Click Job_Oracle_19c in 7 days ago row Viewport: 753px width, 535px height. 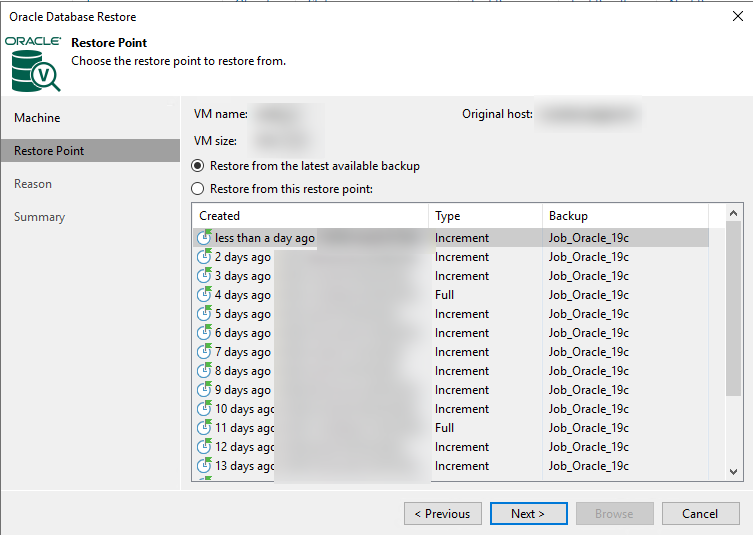tap(589, 352)
